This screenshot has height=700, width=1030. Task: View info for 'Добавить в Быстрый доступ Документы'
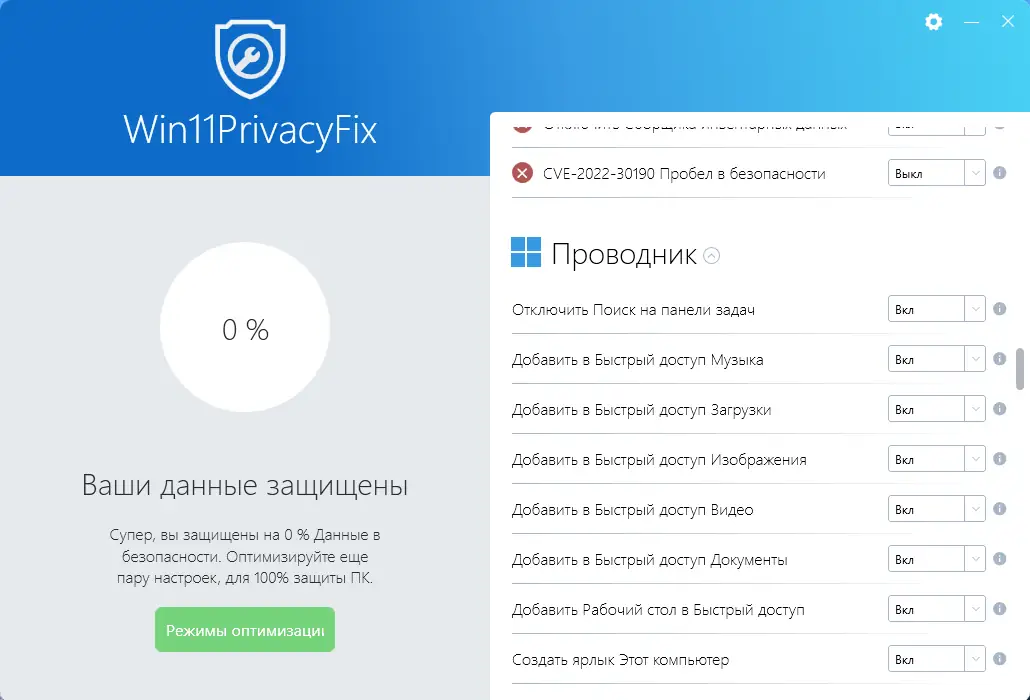[999, 558]
